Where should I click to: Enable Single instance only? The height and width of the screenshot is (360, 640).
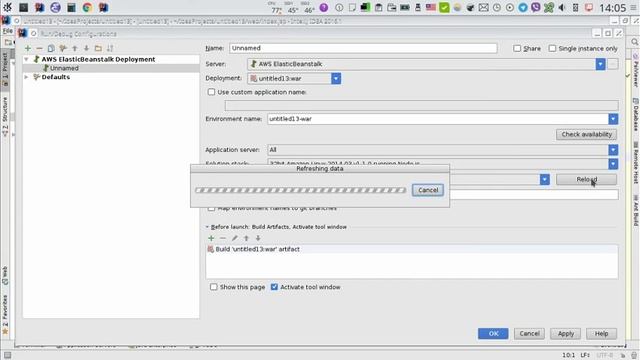coord(552,48)
